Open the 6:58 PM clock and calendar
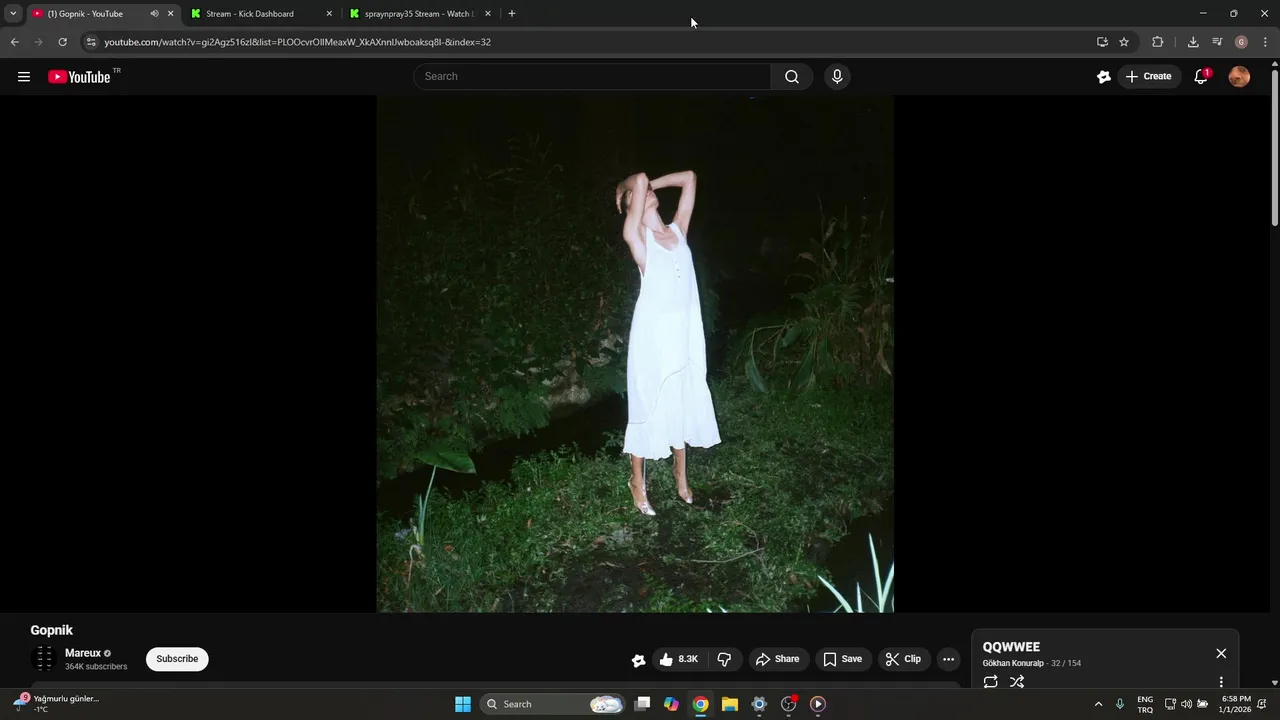 [1236, 704]
